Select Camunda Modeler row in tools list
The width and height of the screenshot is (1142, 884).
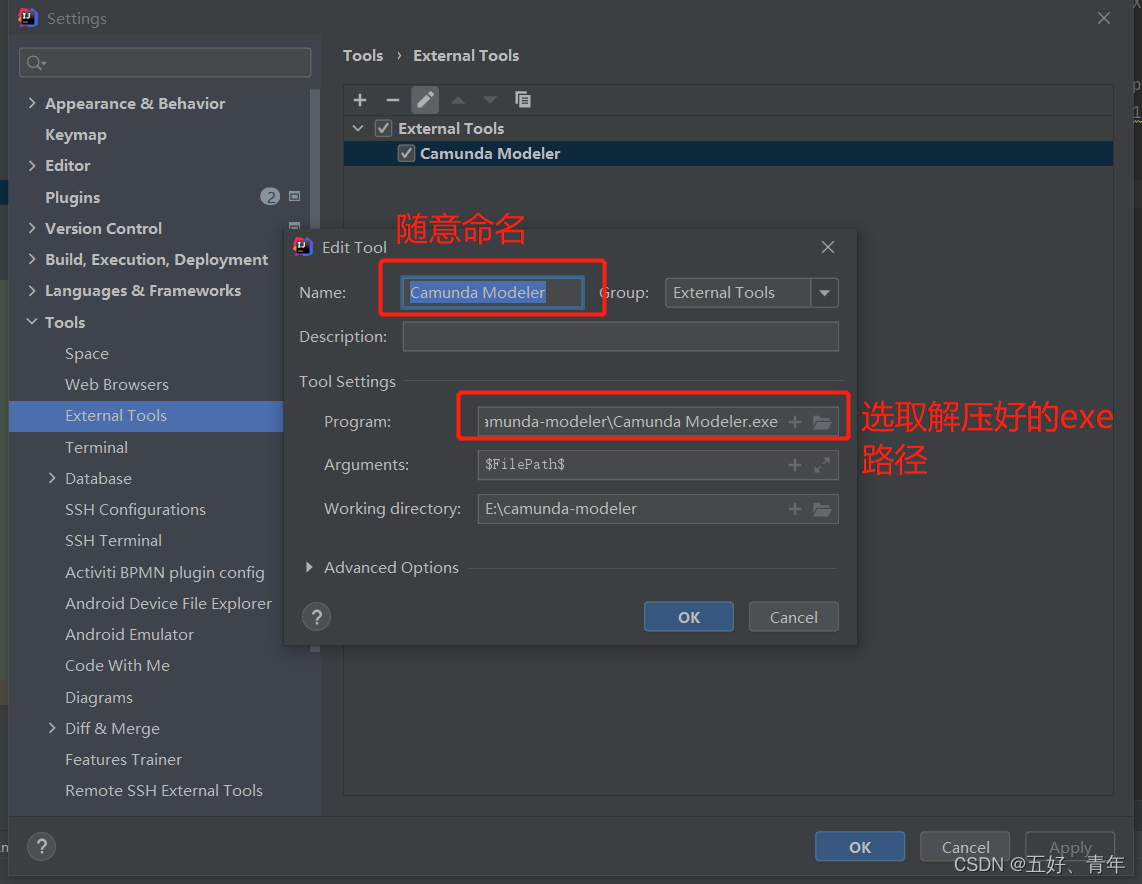pos(728,154)
